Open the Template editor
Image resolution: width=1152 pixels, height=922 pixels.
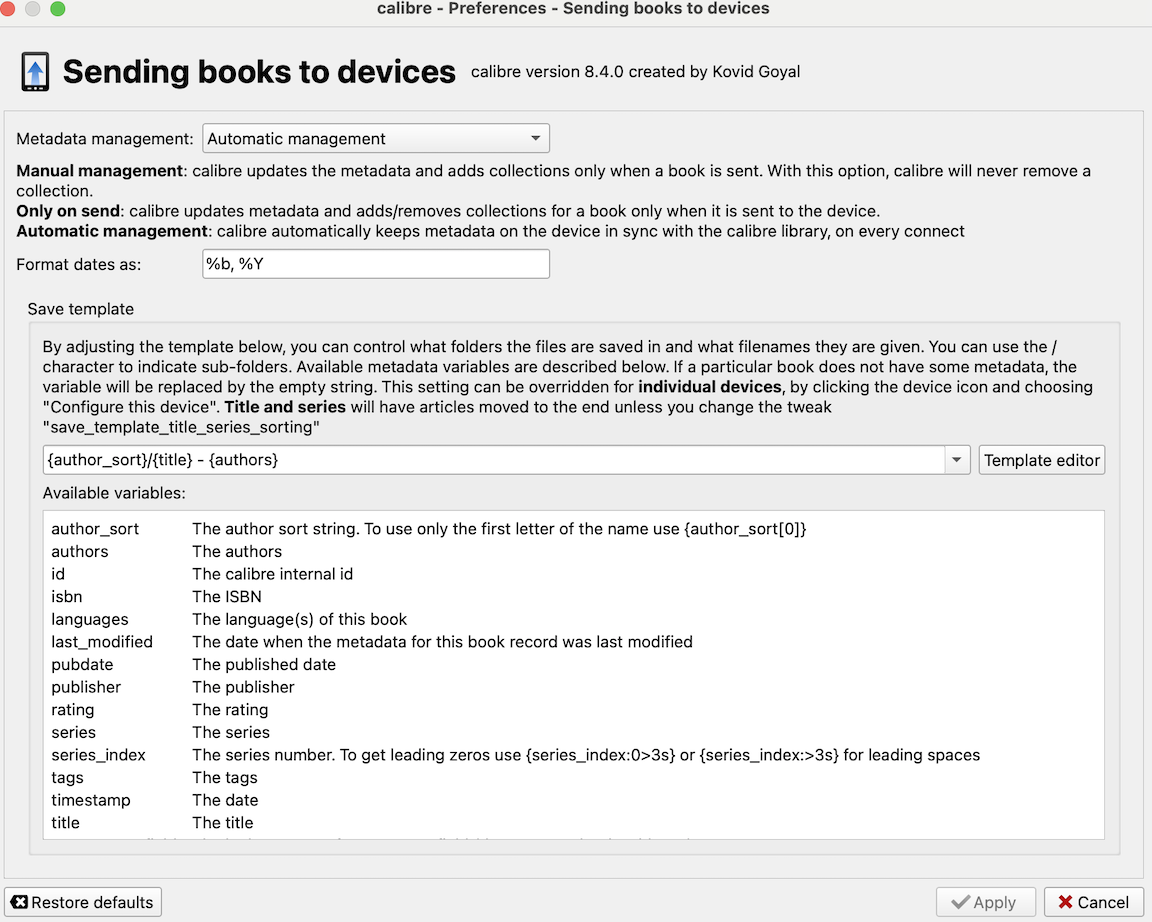point(1041,460)
